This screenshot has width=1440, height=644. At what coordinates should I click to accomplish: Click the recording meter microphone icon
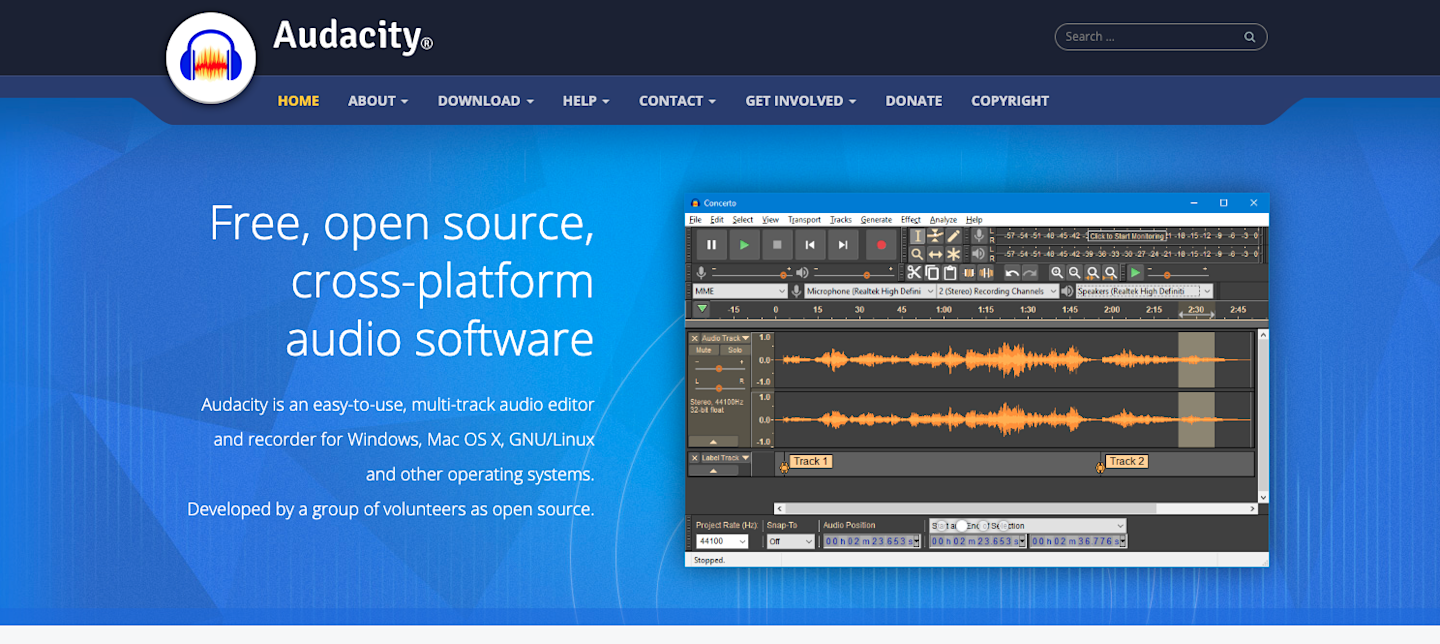(x=979, y=236)
